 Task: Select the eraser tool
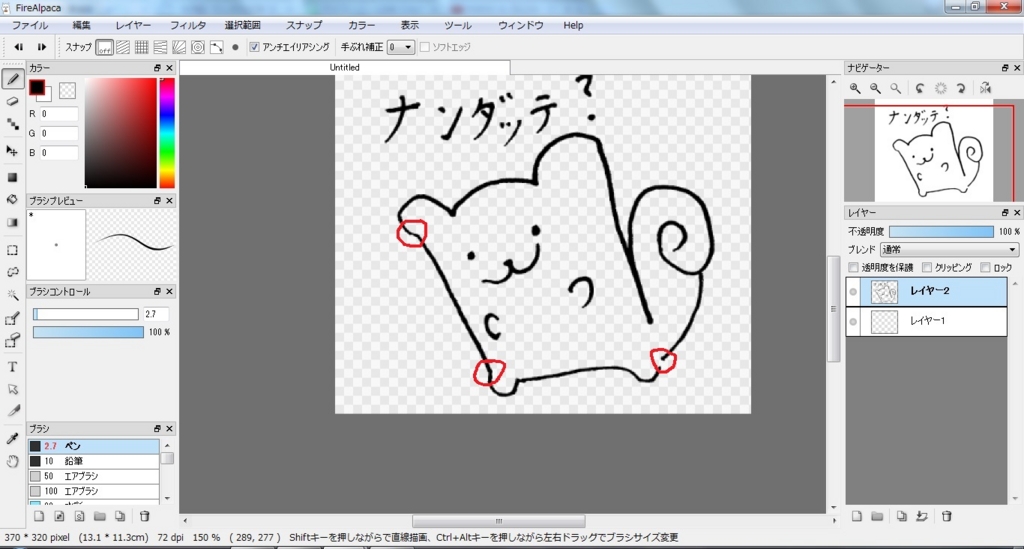(12, 102)
